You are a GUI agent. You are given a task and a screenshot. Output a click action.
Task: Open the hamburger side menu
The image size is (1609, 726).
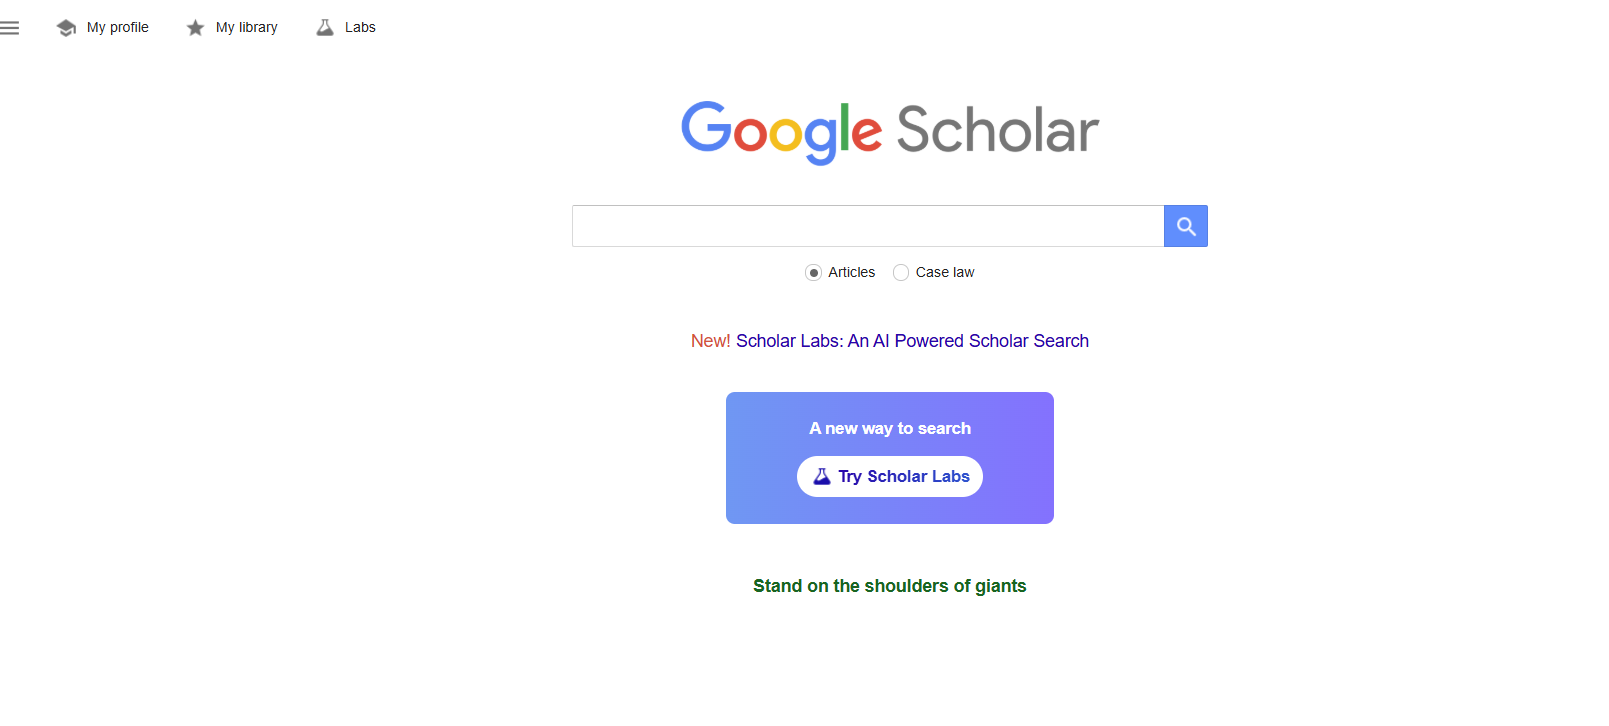pos(10,28)
